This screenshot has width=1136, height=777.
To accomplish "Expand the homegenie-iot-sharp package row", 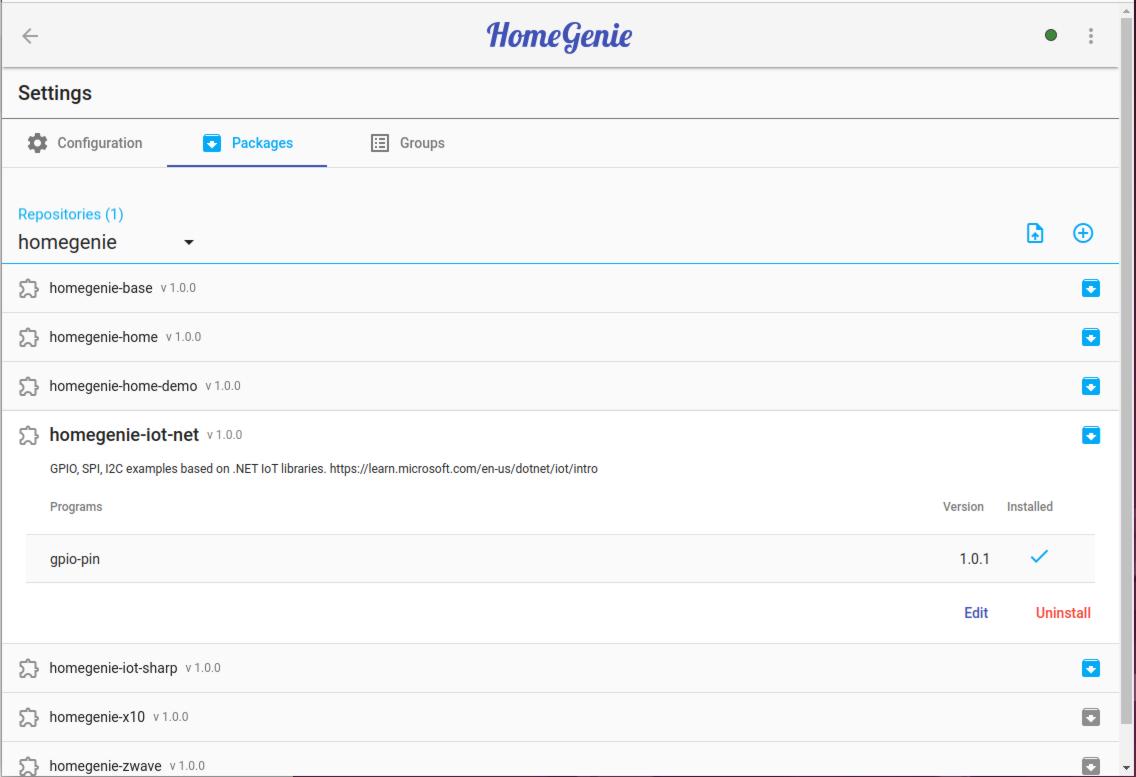I will click(560, 668).
